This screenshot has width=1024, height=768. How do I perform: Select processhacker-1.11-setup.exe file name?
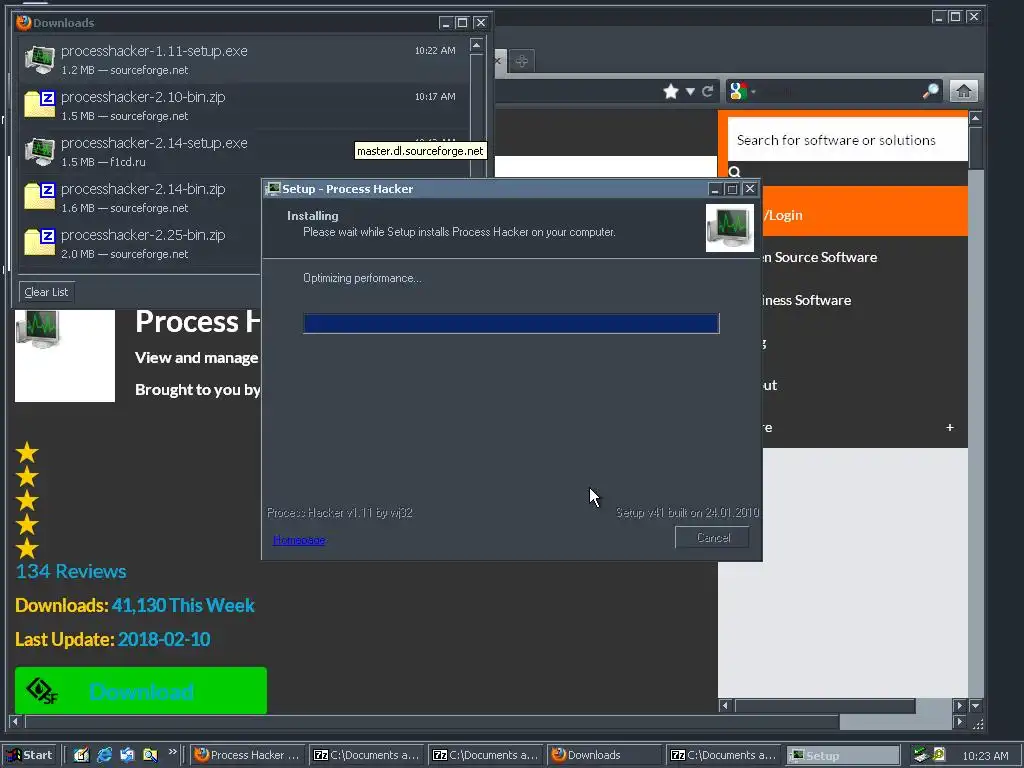(x=154, y=51)
